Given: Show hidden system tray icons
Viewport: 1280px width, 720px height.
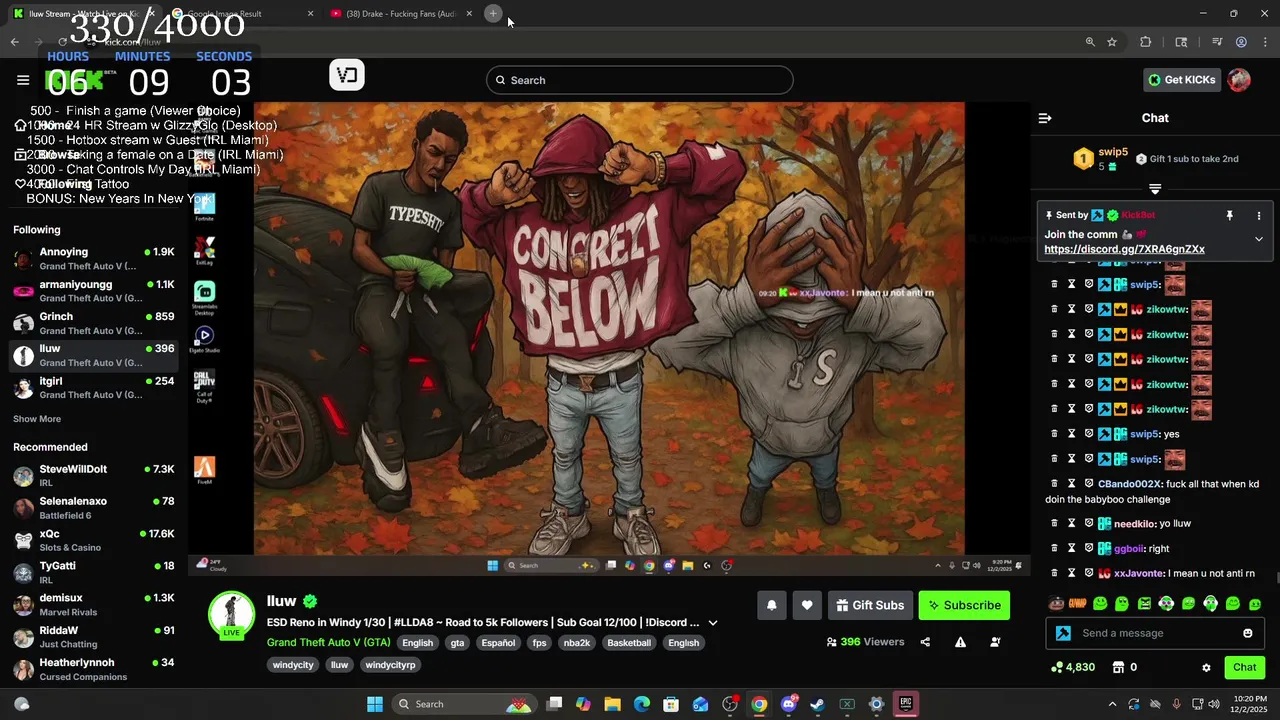Looking at the screenshot, I should point(1112,704).
